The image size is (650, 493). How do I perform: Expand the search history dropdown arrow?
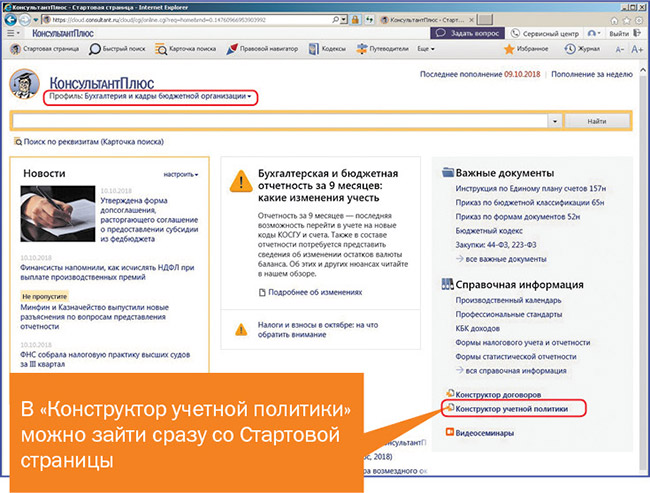[555, 121]
